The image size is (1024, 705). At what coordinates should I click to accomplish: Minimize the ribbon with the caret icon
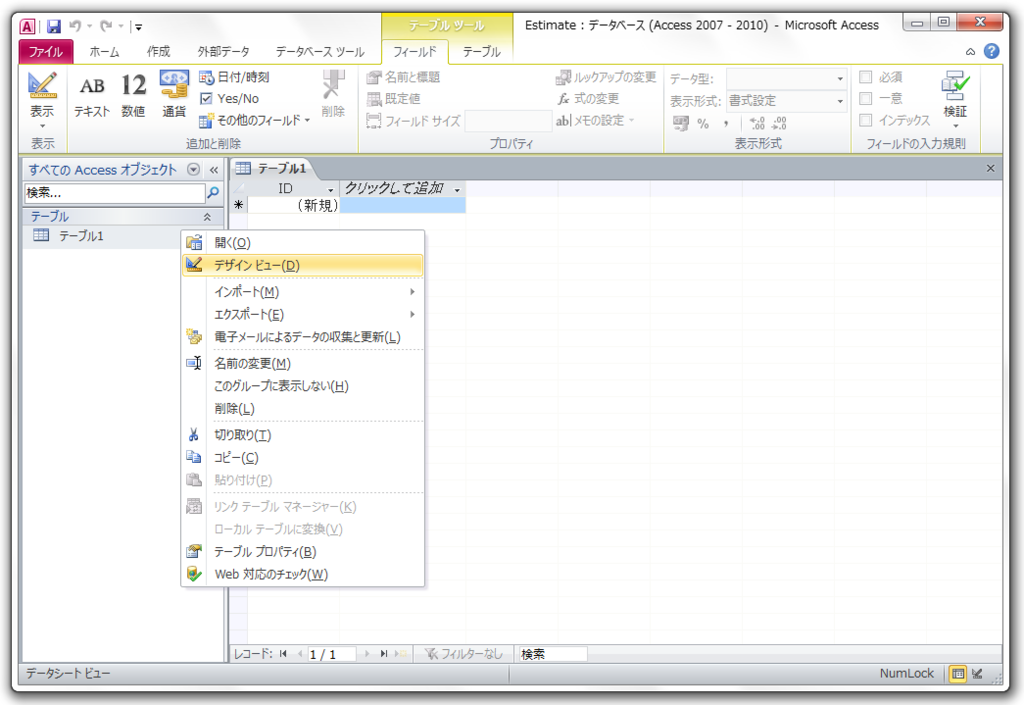coord(970,52)
